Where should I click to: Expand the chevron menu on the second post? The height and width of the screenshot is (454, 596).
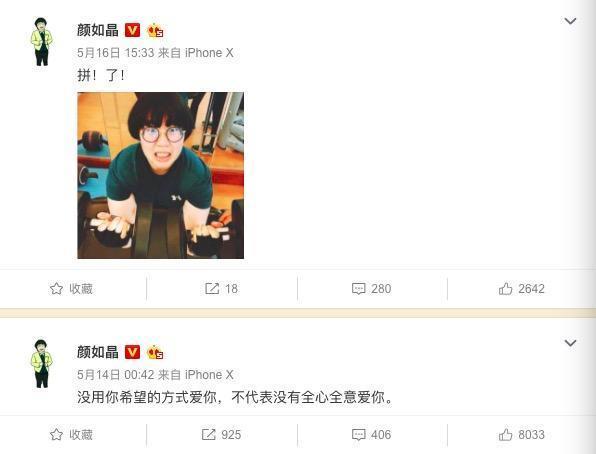[x=570, y=343]
